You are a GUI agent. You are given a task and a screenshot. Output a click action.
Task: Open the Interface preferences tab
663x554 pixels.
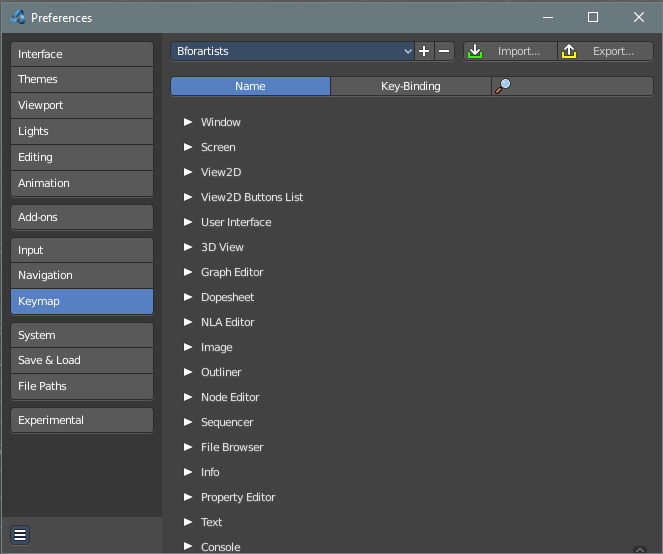point(82,54)
